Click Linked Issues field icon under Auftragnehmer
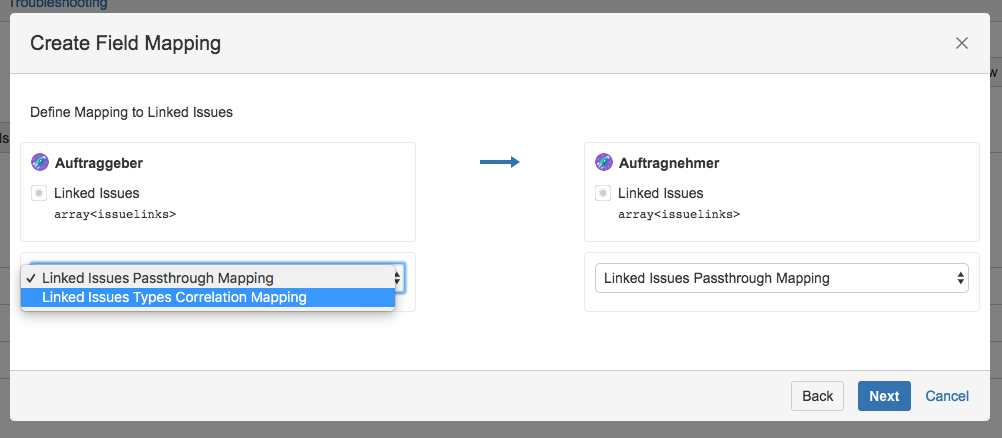Viewport: 1002px width, 438px height. click(603, 193)
